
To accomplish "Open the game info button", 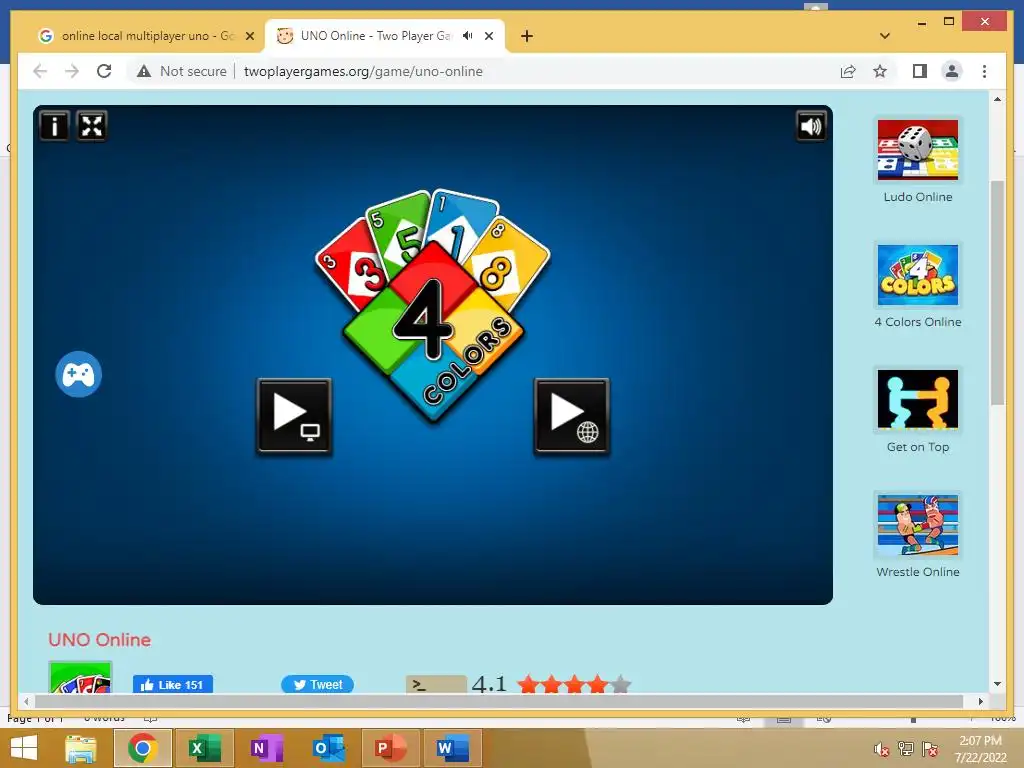I will point(54,125).
